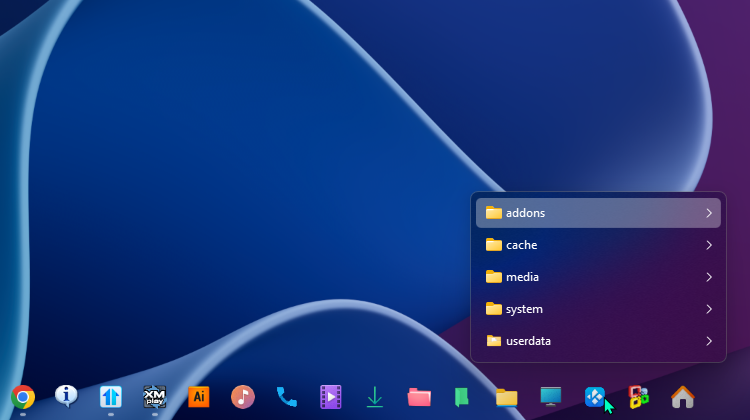Viewport: 750px width, 420px height.
Task: Select the system folder menu entry
Action: click(598, 309)
